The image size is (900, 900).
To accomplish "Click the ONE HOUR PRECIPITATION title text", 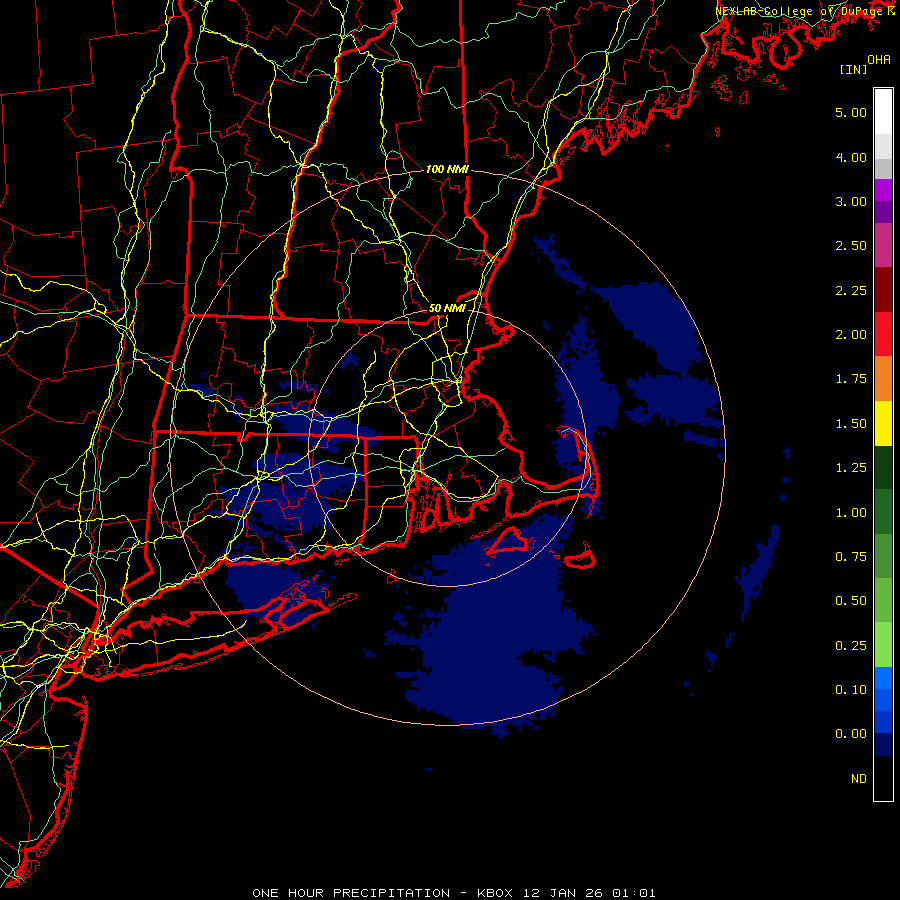I will [x=351, y=893].
